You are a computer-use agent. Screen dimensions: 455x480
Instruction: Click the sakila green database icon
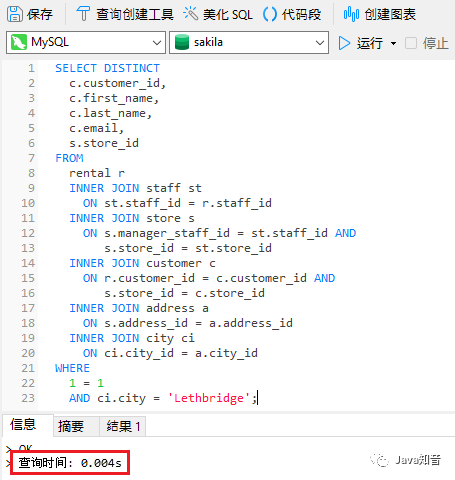(182, 42)
